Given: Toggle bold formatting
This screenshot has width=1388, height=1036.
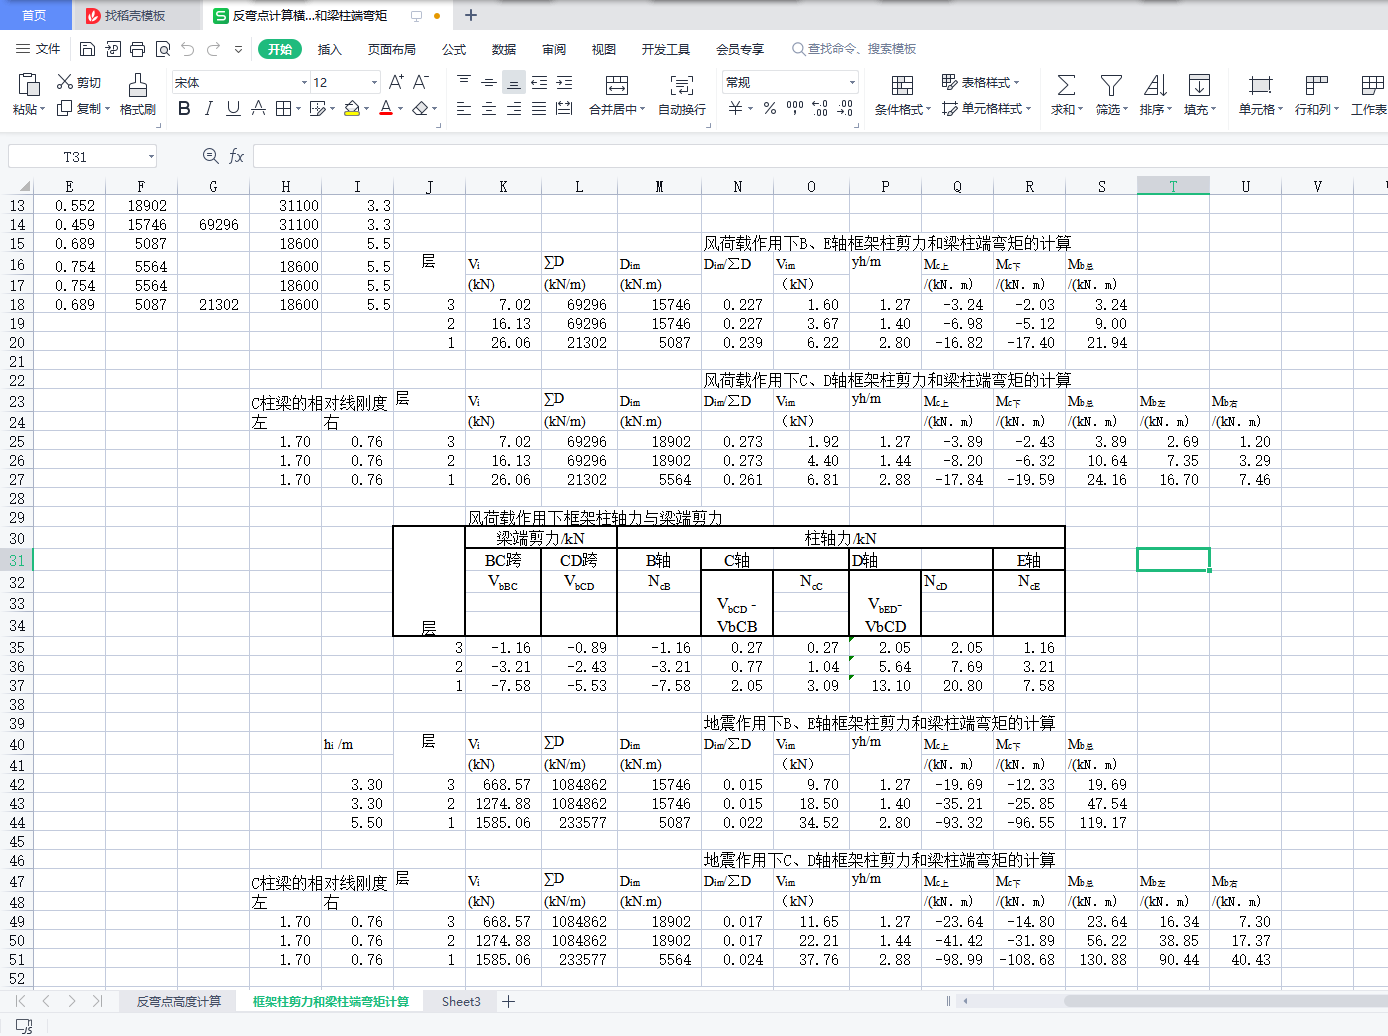Looking at the screenshot, I should (x=184, y=108).
